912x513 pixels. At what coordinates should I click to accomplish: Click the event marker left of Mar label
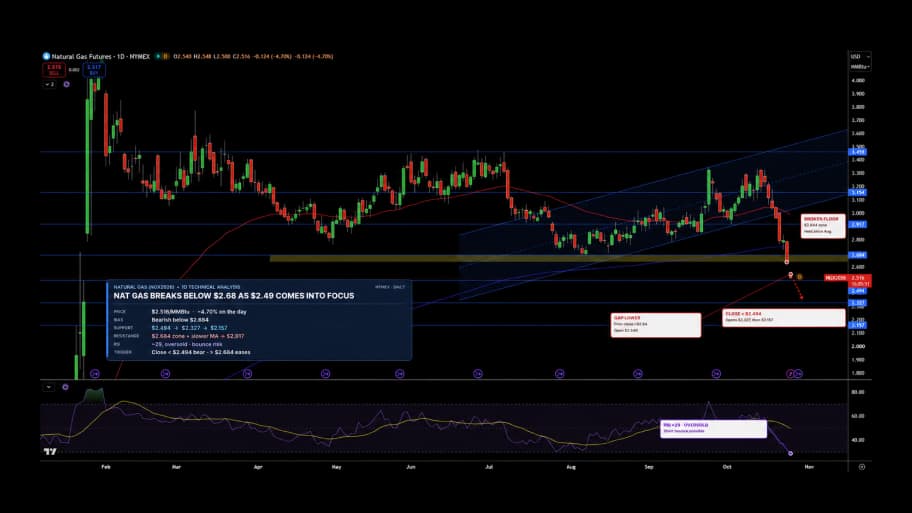(x=165, y=373)
